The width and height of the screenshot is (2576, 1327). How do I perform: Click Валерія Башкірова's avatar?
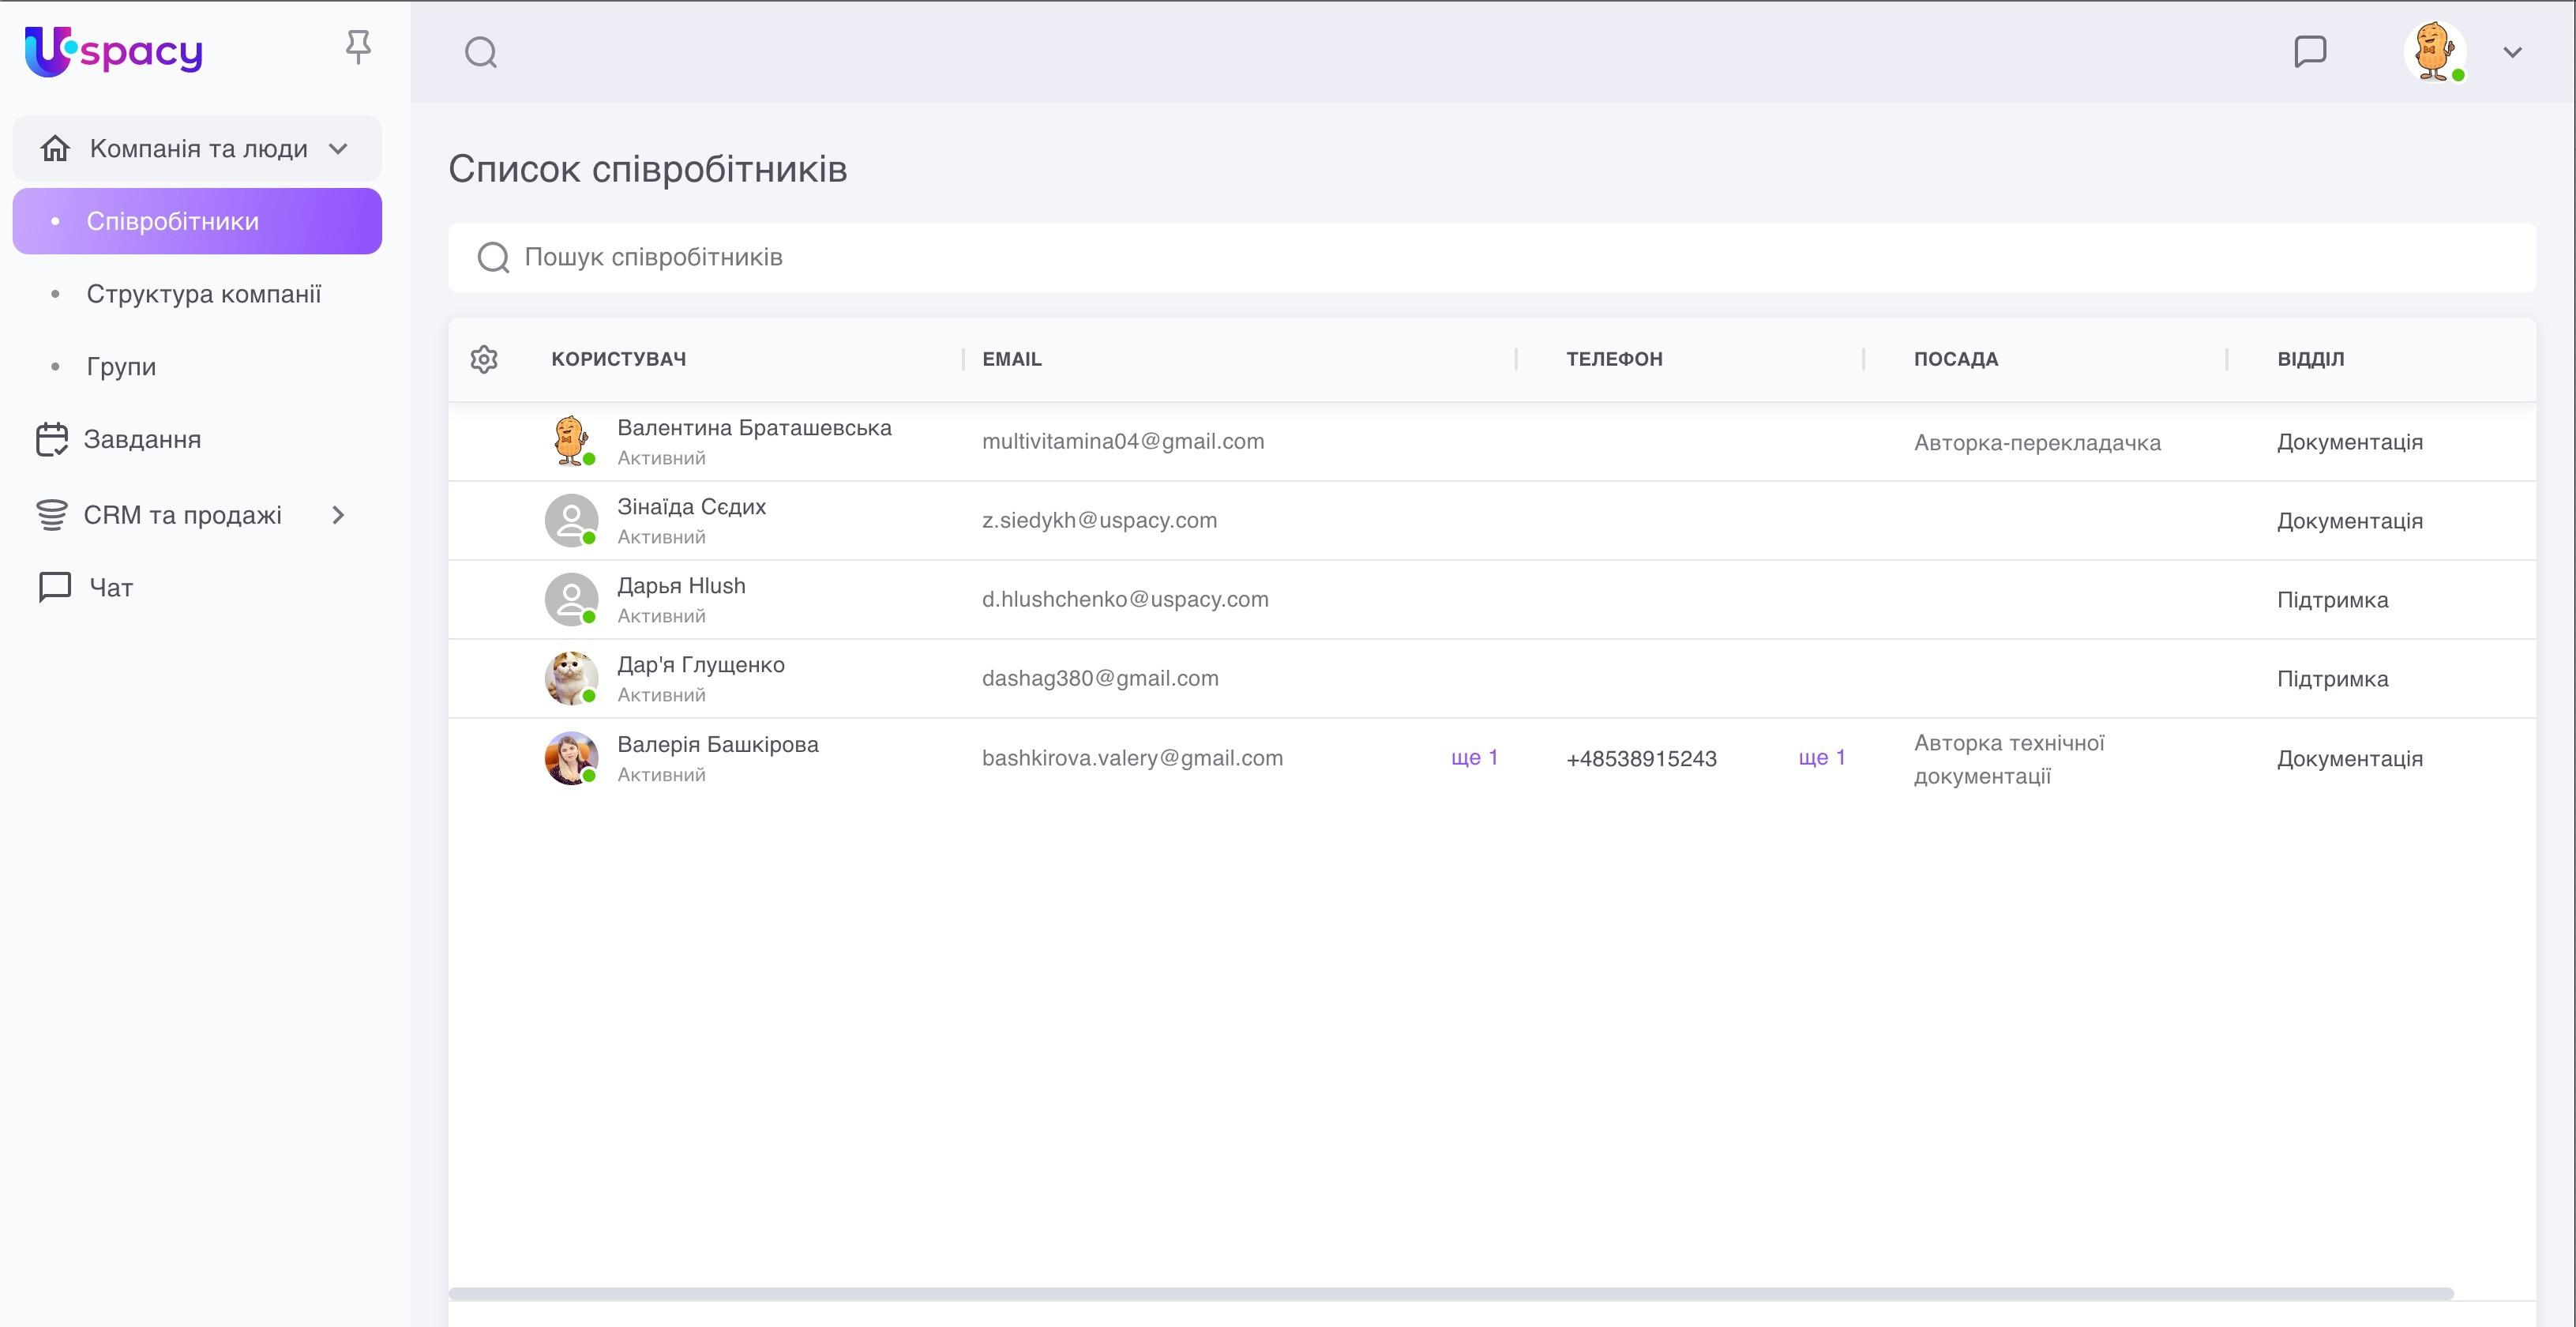(571, 758)
